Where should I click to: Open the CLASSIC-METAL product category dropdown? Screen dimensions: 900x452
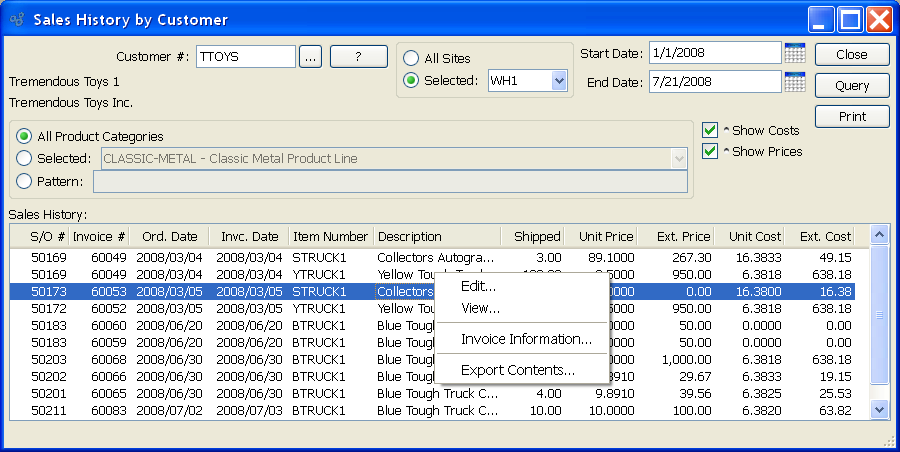pyautogui.click(x=679, y=159)
